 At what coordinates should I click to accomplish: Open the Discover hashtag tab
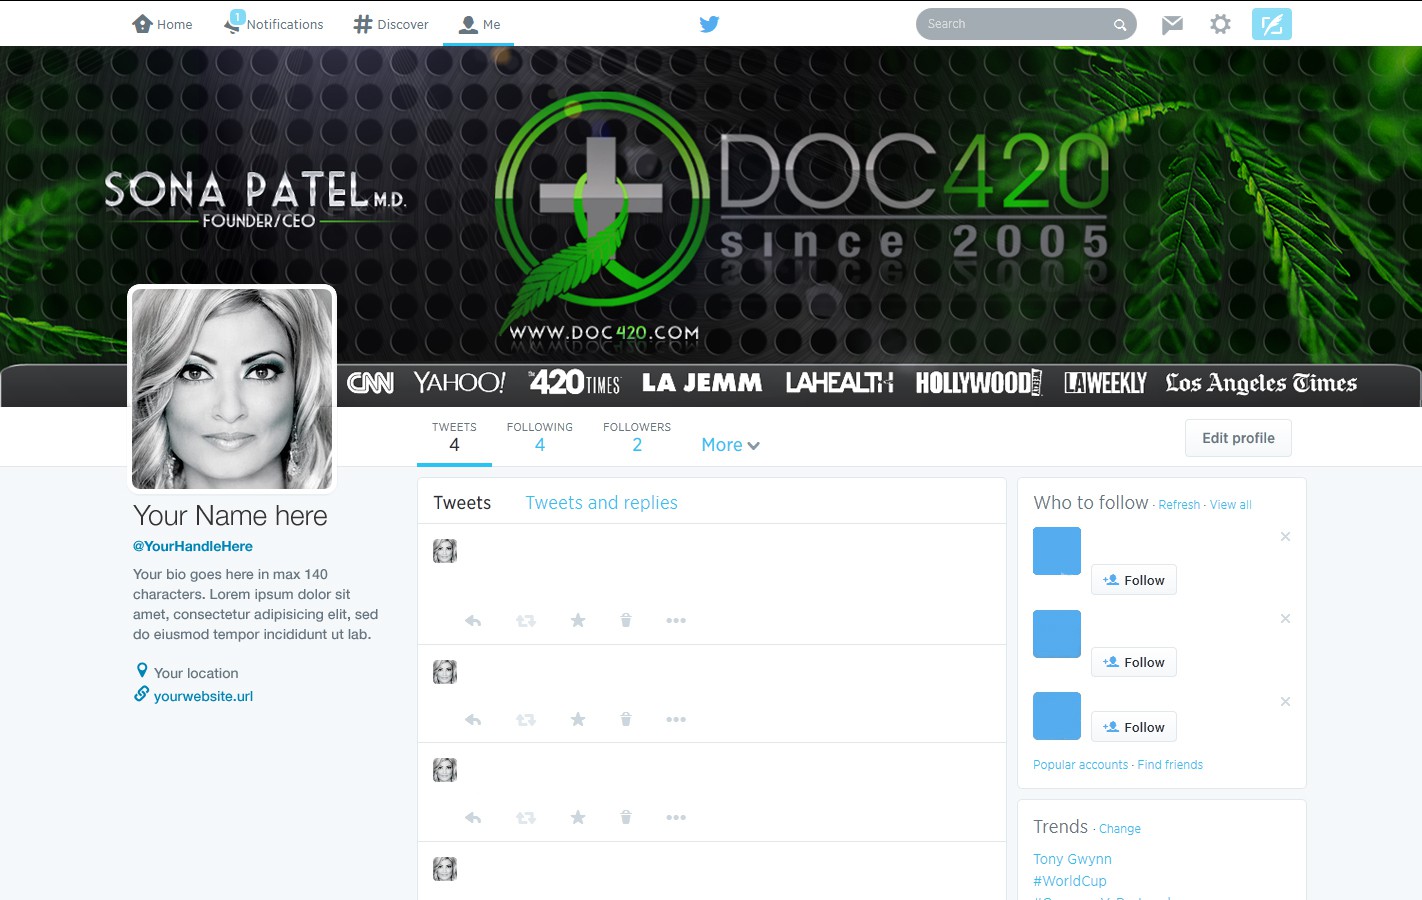[391, 24]
